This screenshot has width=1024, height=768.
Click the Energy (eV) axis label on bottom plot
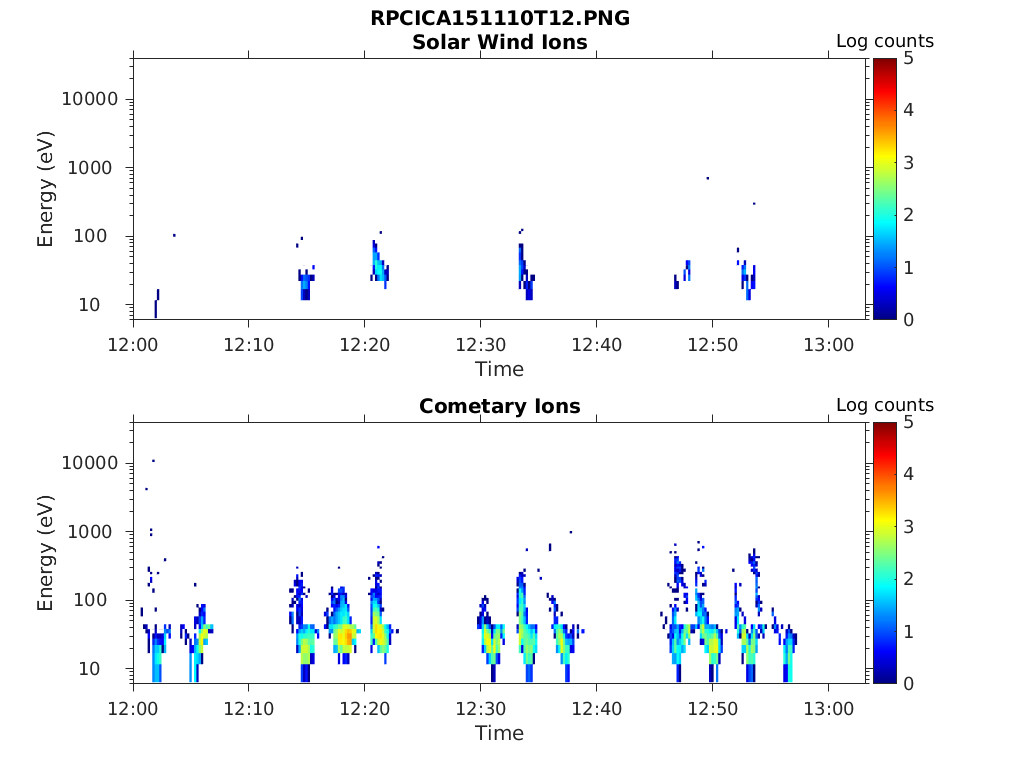44,553
